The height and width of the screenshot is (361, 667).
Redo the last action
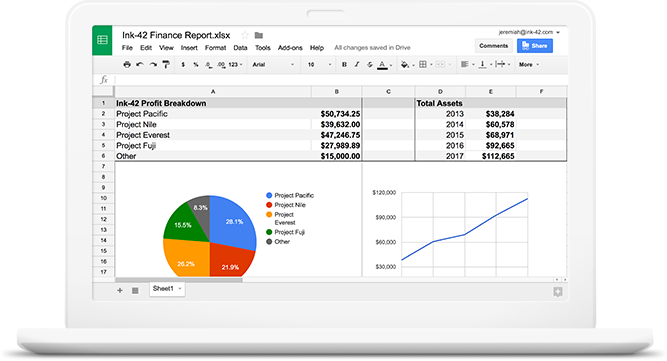153,65
